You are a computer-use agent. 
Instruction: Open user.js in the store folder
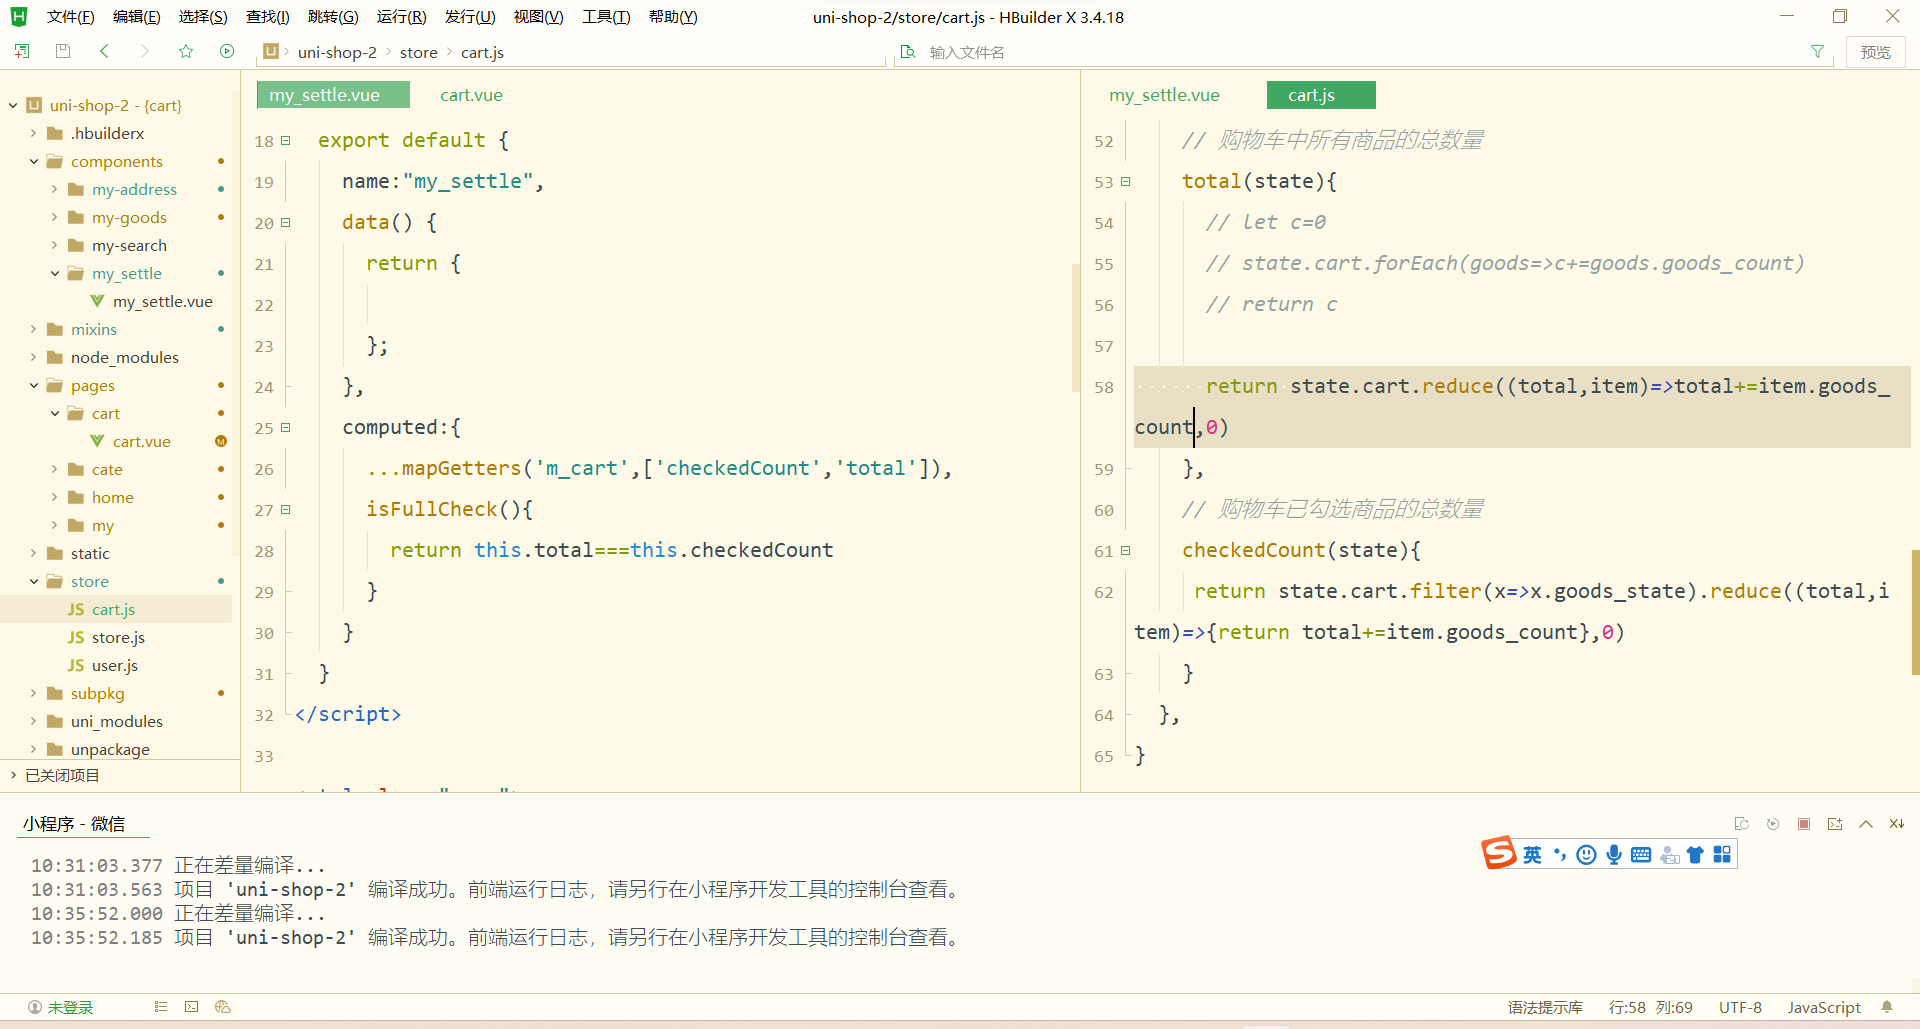(114, 665)
